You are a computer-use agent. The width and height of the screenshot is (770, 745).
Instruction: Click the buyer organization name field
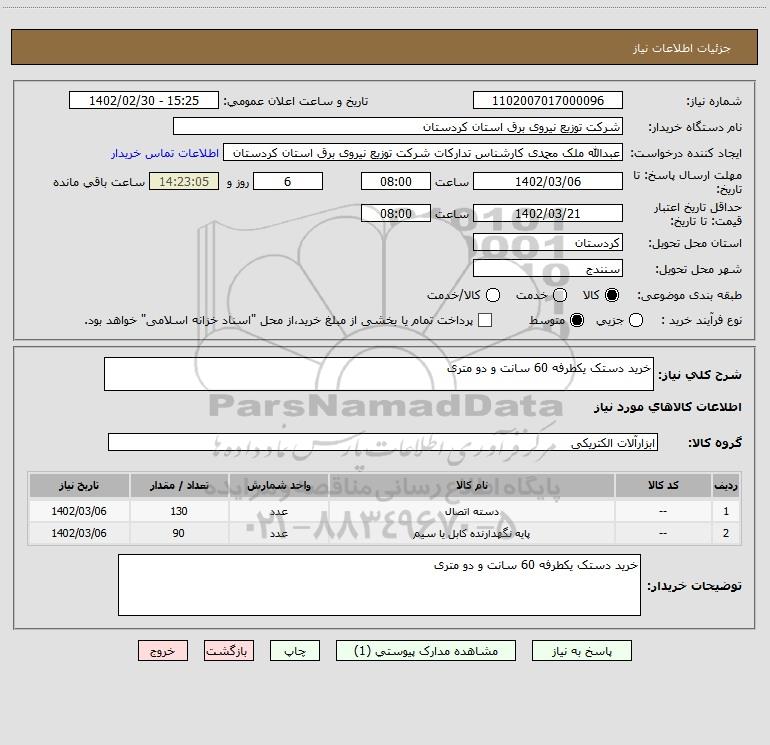click(x=398, y=126)
